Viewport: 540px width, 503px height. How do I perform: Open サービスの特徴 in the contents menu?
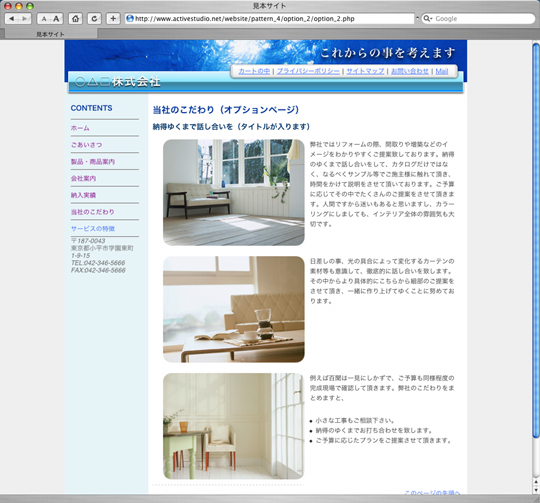pyautogui.click(x=93, y=229)
